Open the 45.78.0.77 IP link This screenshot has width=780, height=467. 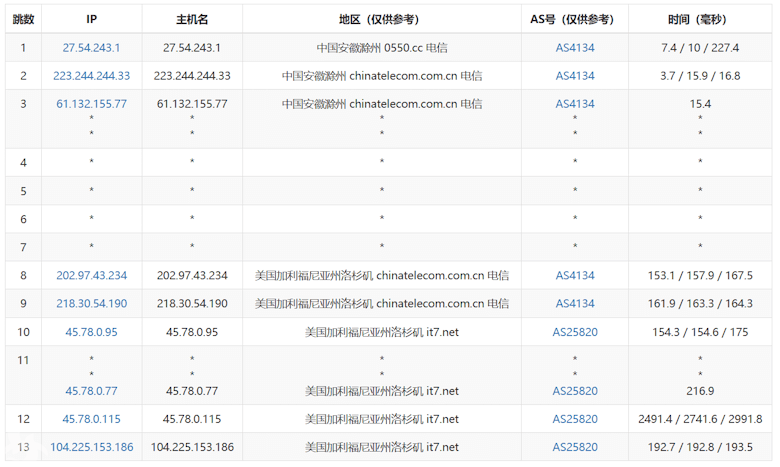(x=91, y=391)
